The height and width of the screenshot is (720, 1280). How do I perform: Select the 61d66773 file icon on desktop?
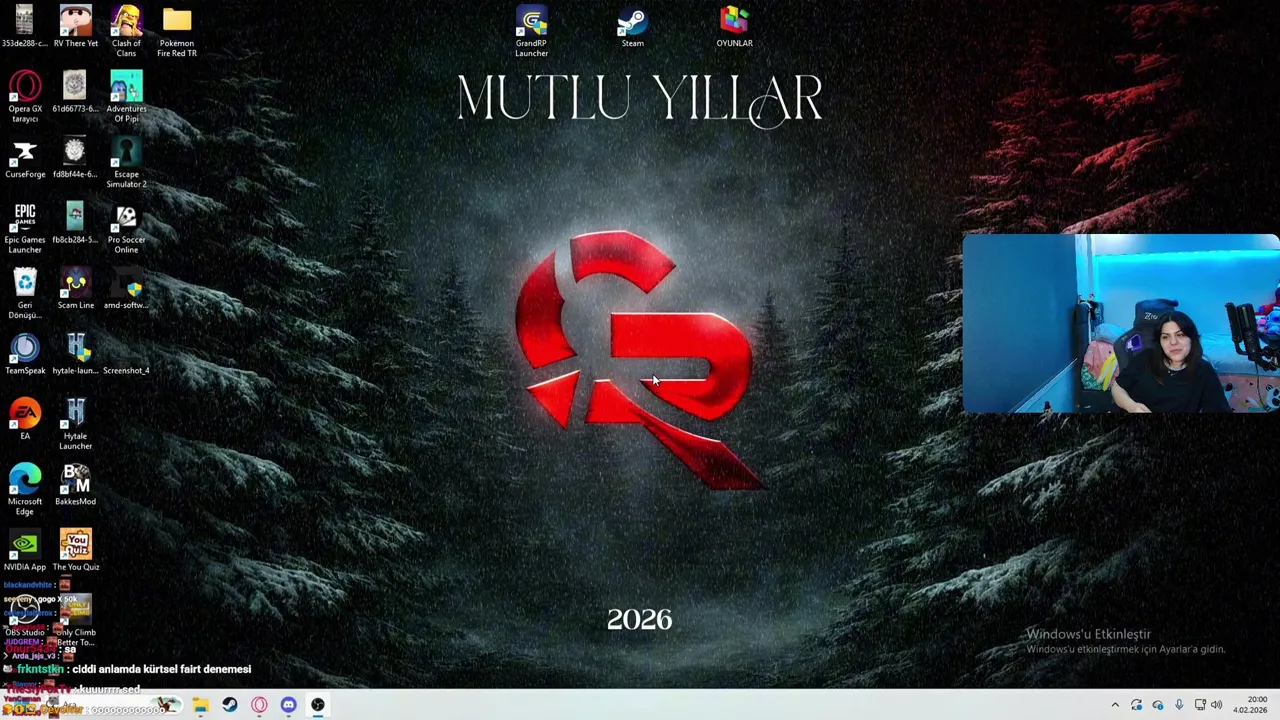coord(75,91)
